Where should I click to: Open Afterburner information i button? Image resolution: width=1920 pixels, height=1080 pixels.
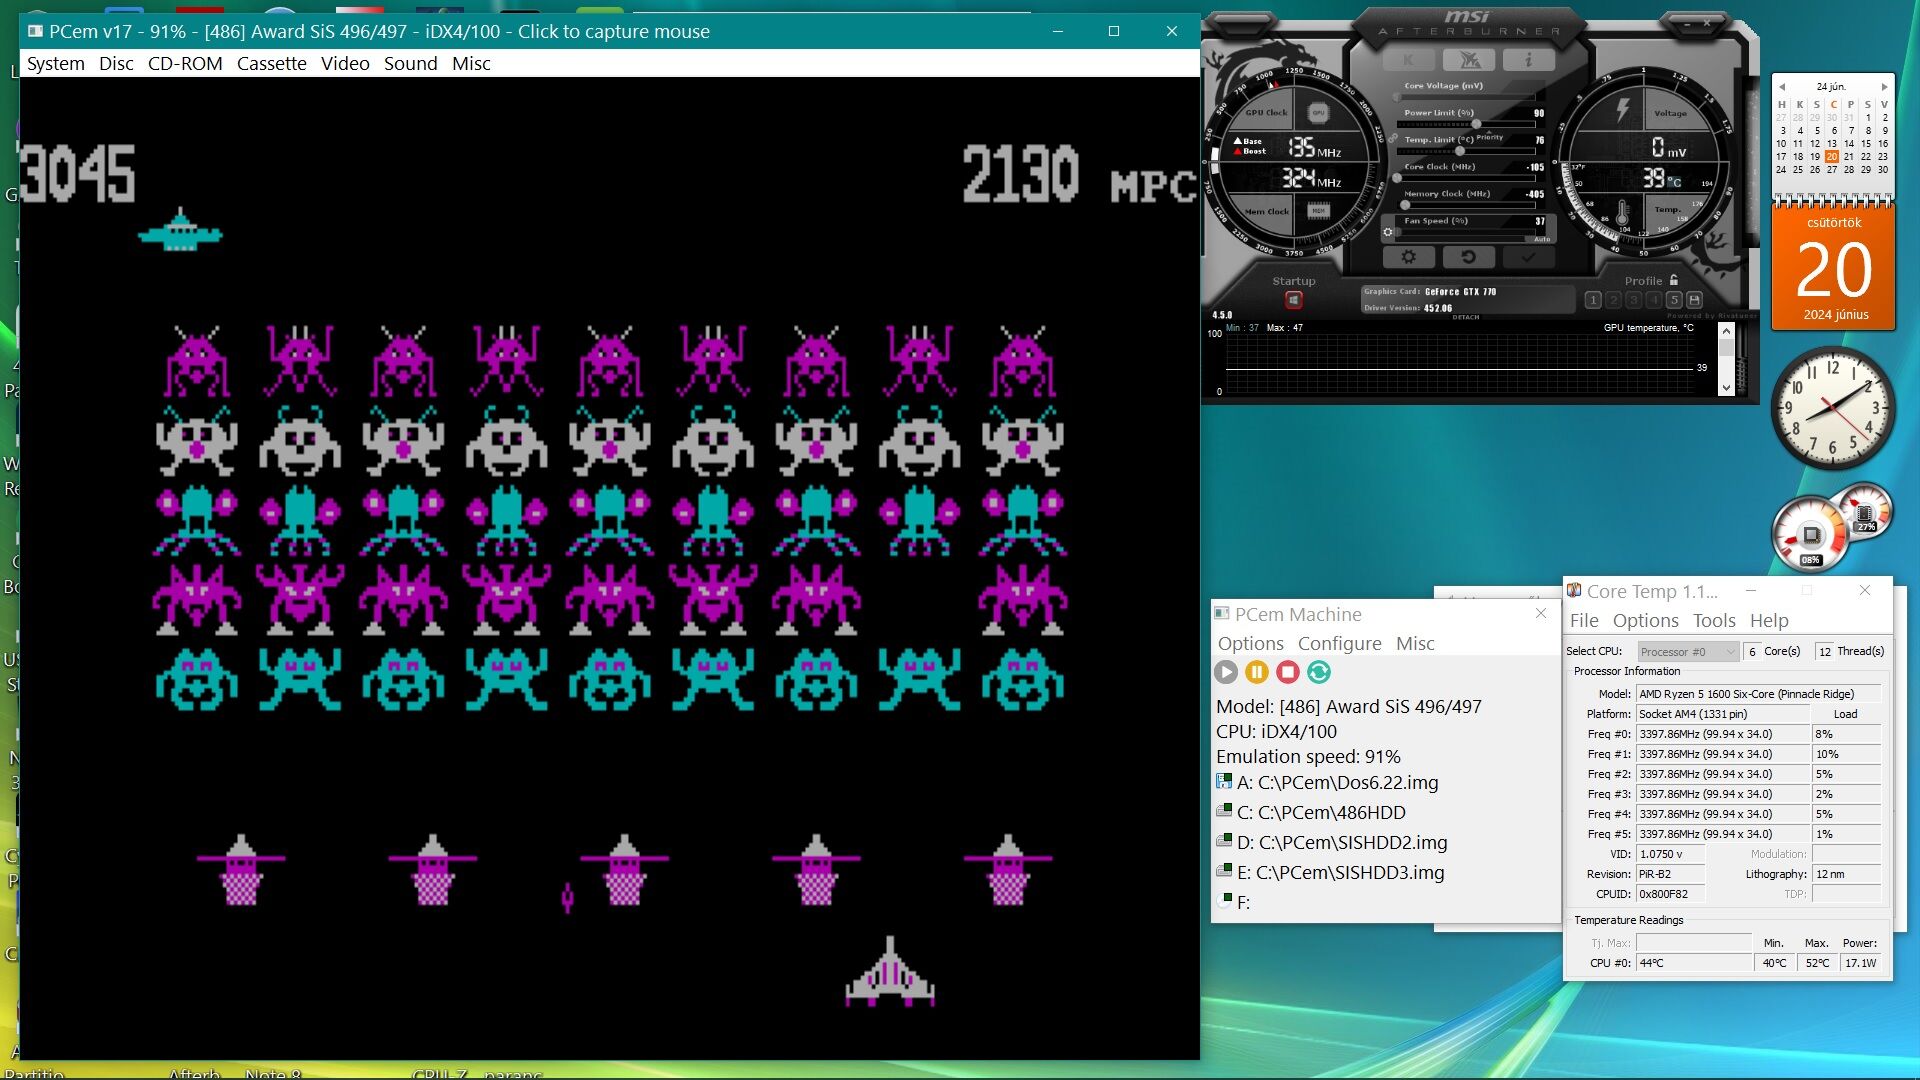[x=1529, y=60]
